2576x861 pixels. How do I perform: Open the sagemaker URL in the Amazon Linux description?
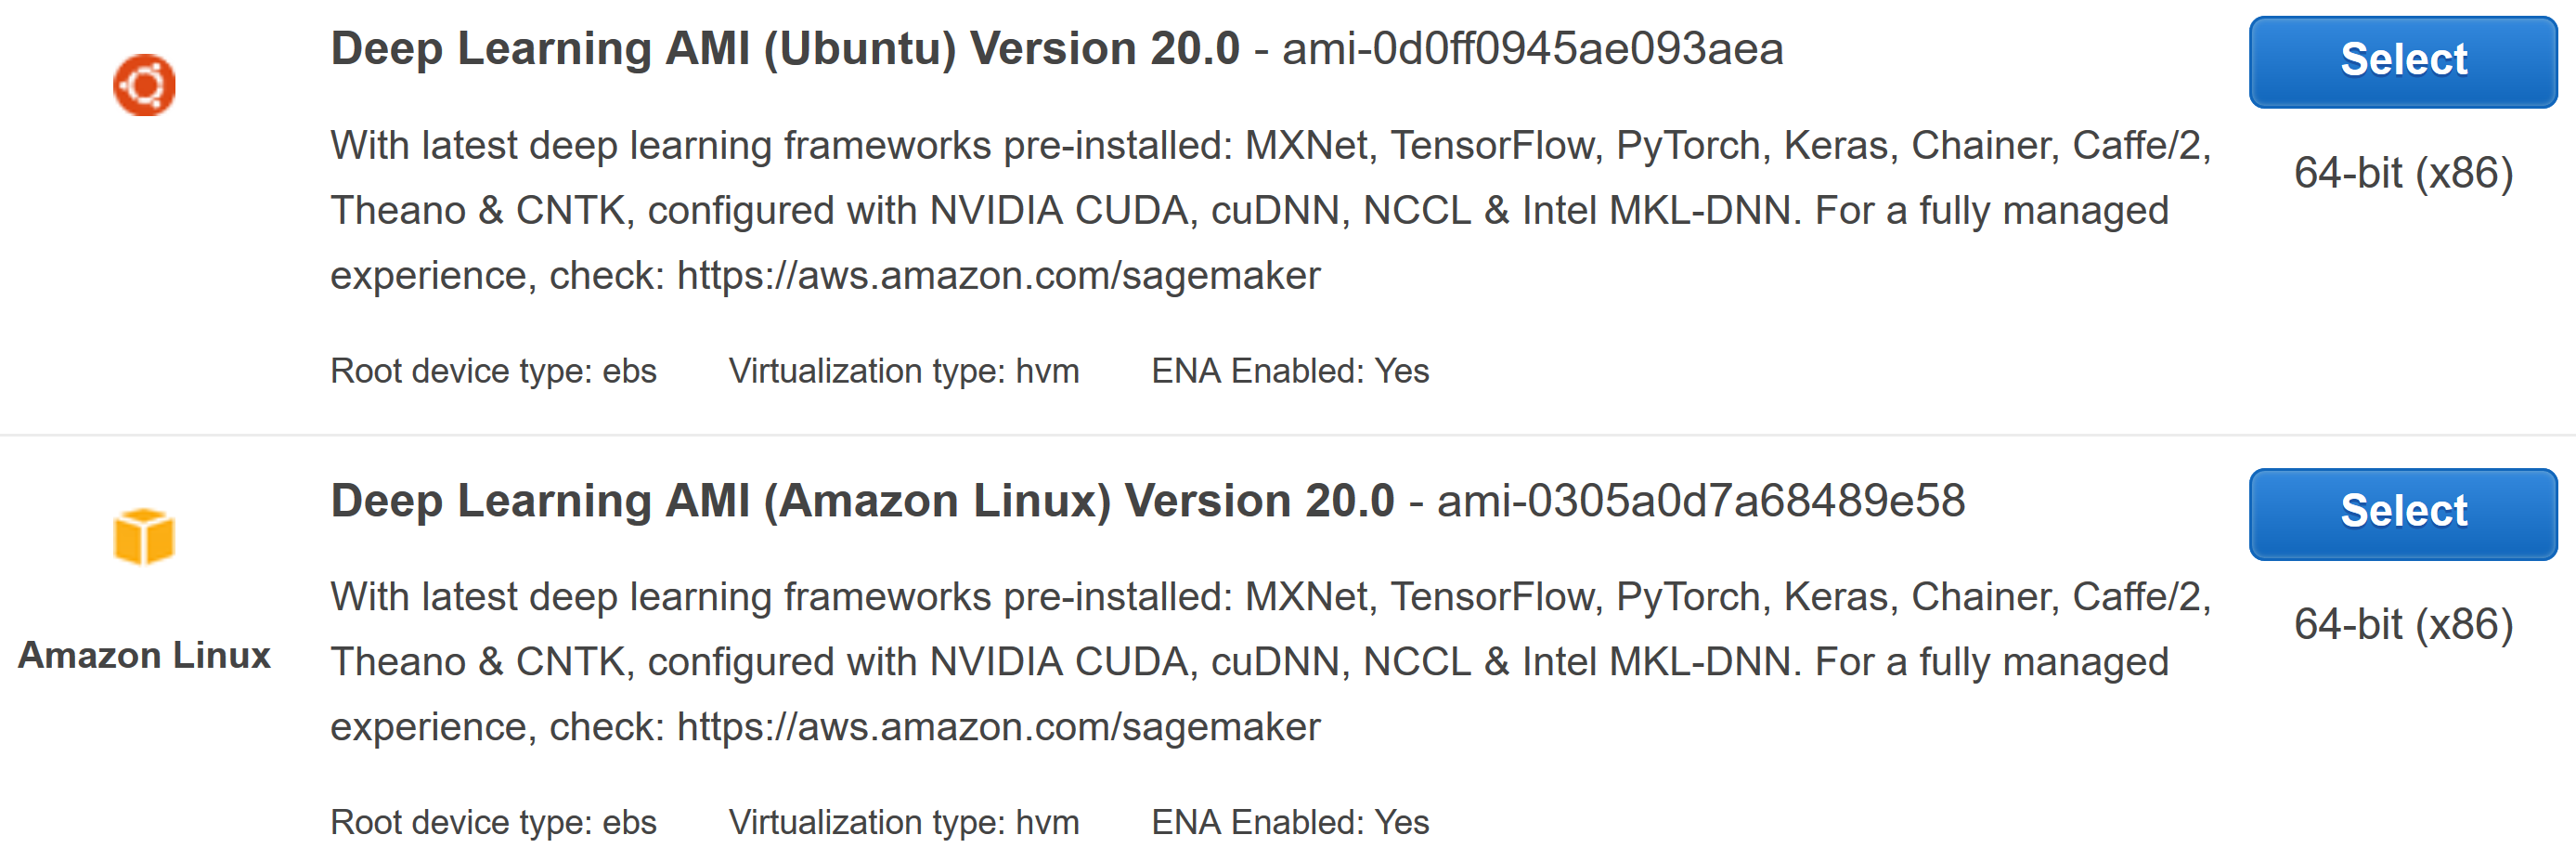tap(998, 726)
